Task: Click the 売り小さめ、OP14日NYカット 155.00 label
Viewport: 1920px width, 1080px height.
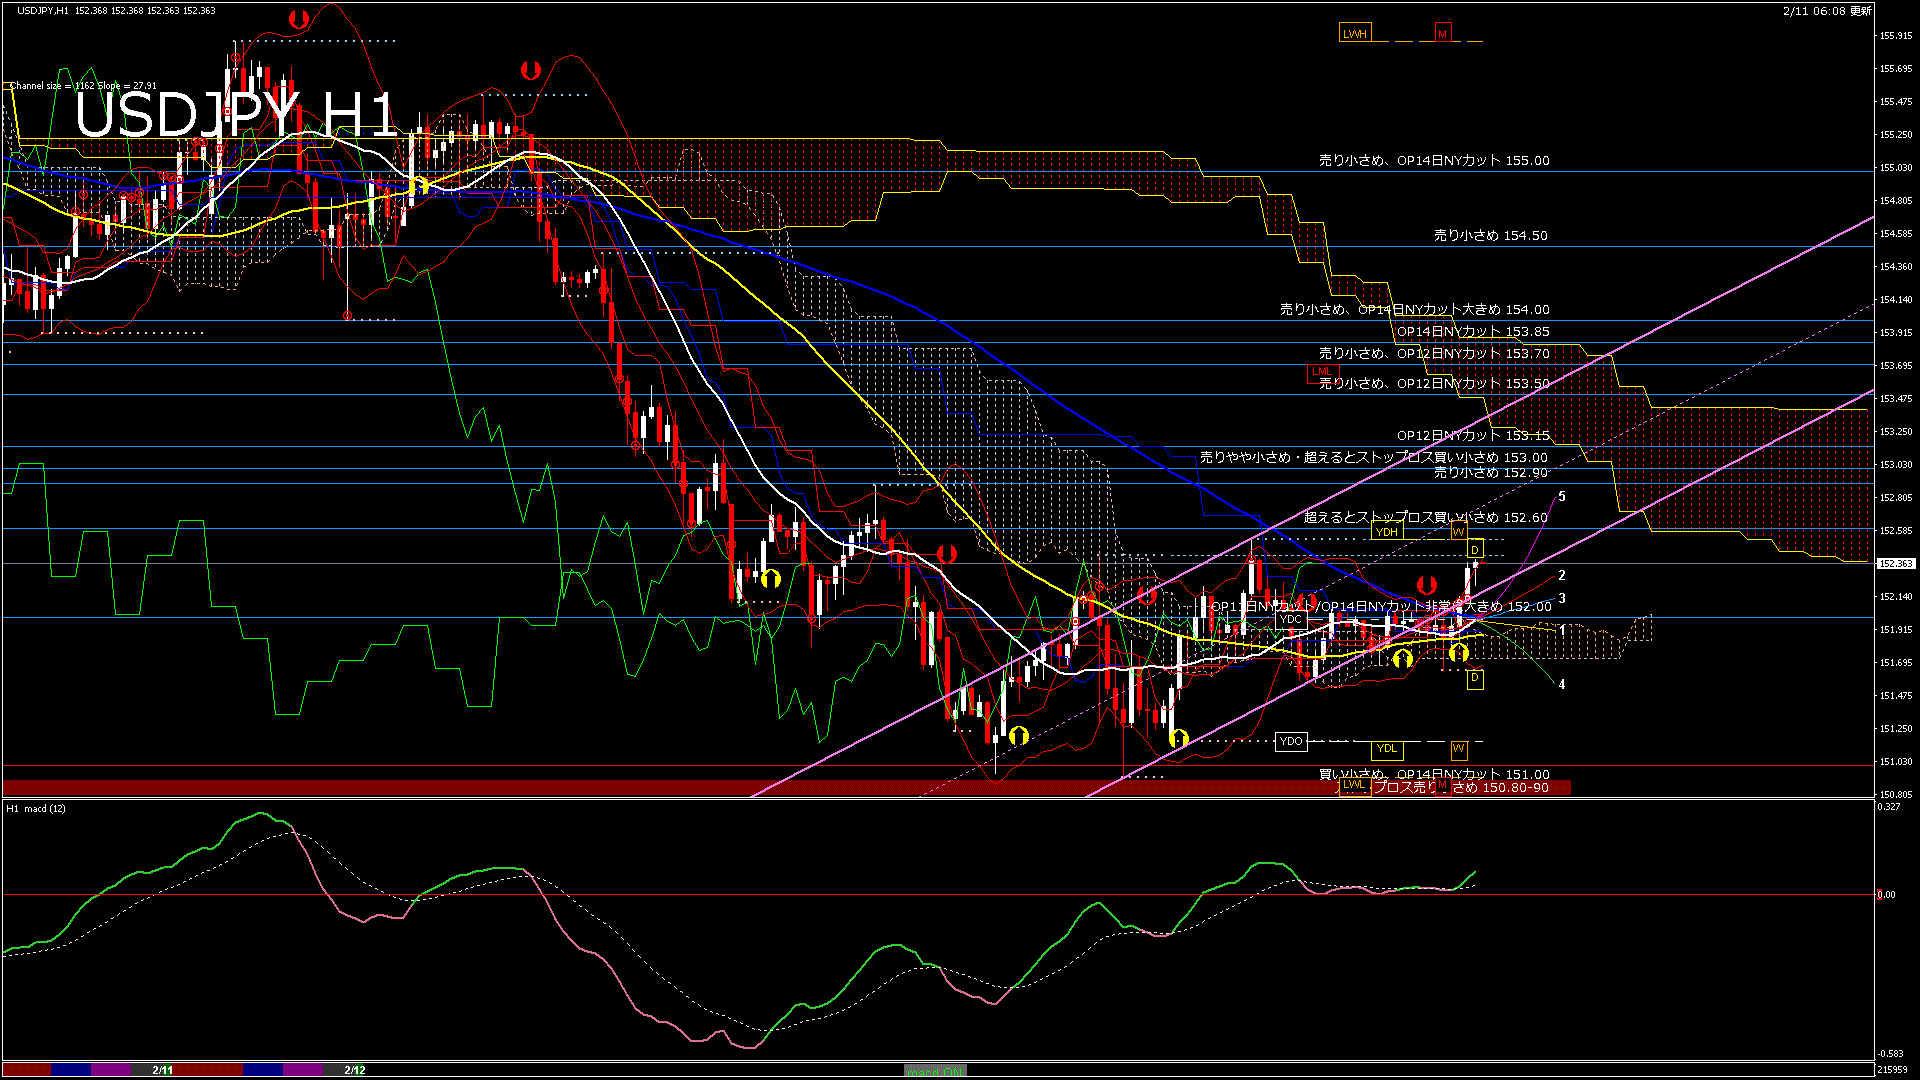Action: click(1434, 160)
